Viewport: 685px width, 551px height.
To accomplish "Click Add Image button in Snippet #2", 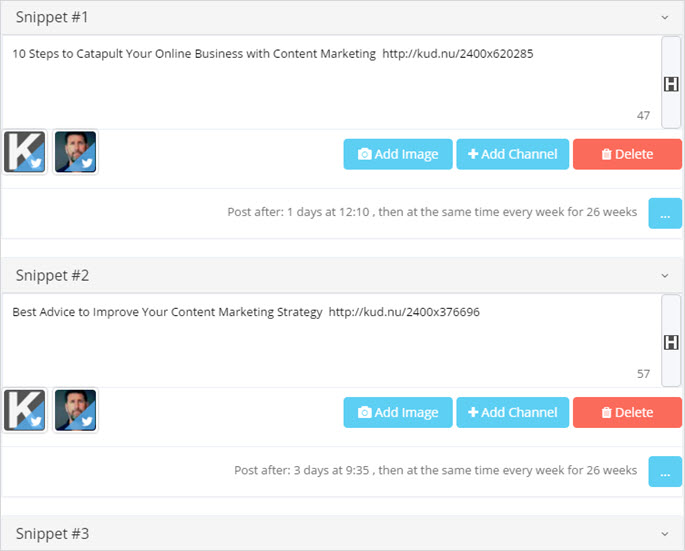I will pos(398,412).
